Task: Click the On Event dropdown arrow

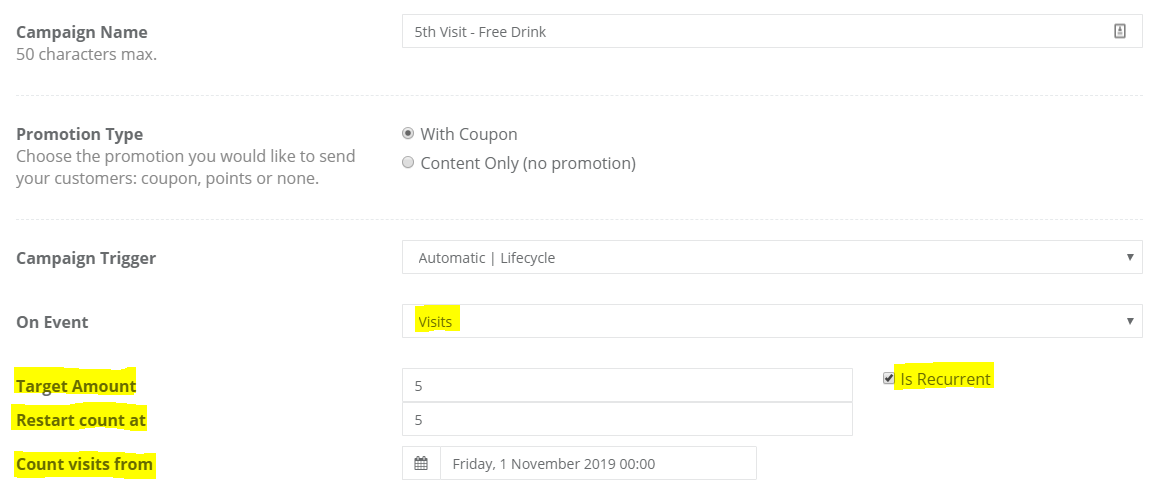Action: click(1129, 321)
